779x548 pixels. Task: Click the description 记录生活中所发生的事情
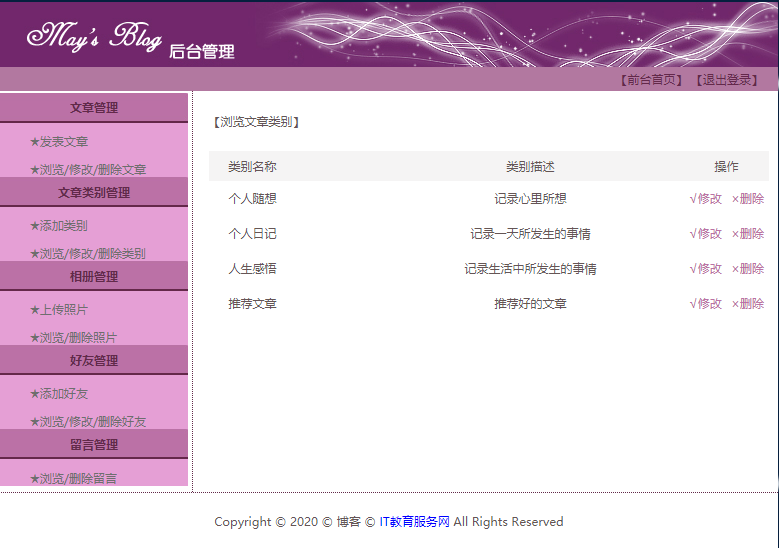point(530,269)
